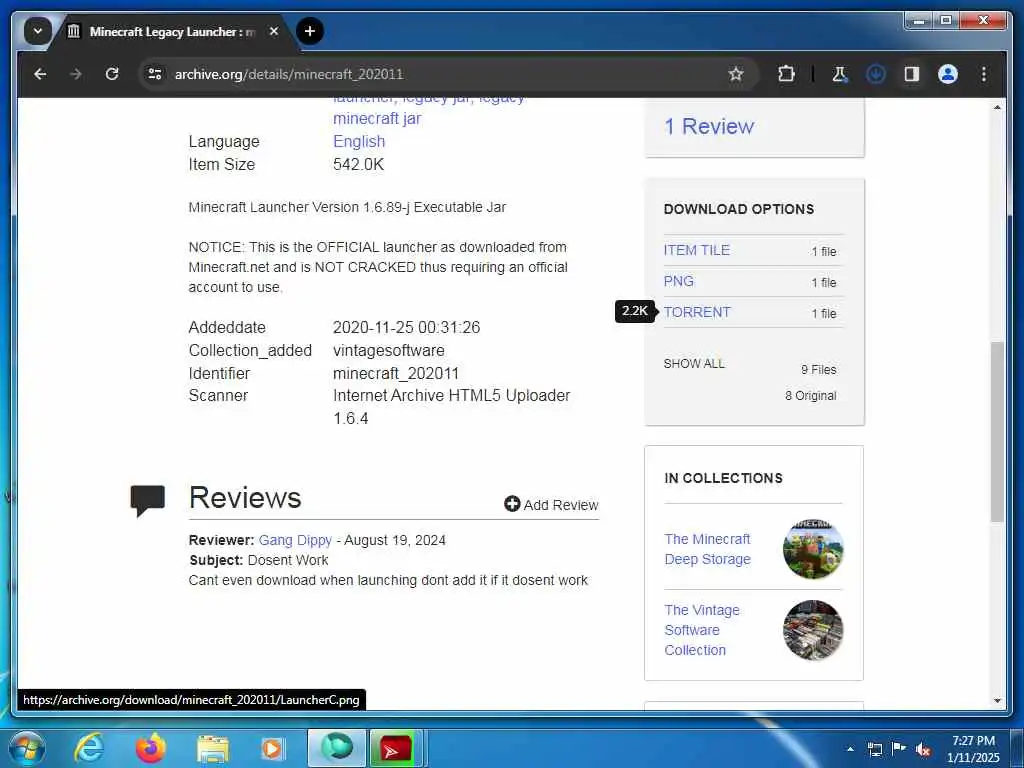Image resolution: width=1024 pixels, height=768 pixels.
Task: Open Windows Explorer folder icon
Action: pyautogui.click(x=213, y=748)
